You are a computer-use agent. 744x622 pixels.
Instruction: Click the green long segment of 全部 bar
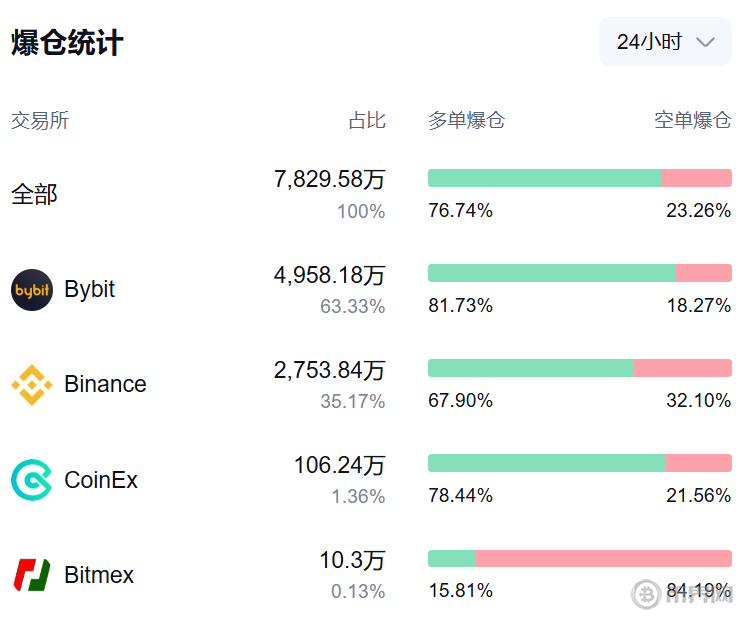(x=544, y=178)
